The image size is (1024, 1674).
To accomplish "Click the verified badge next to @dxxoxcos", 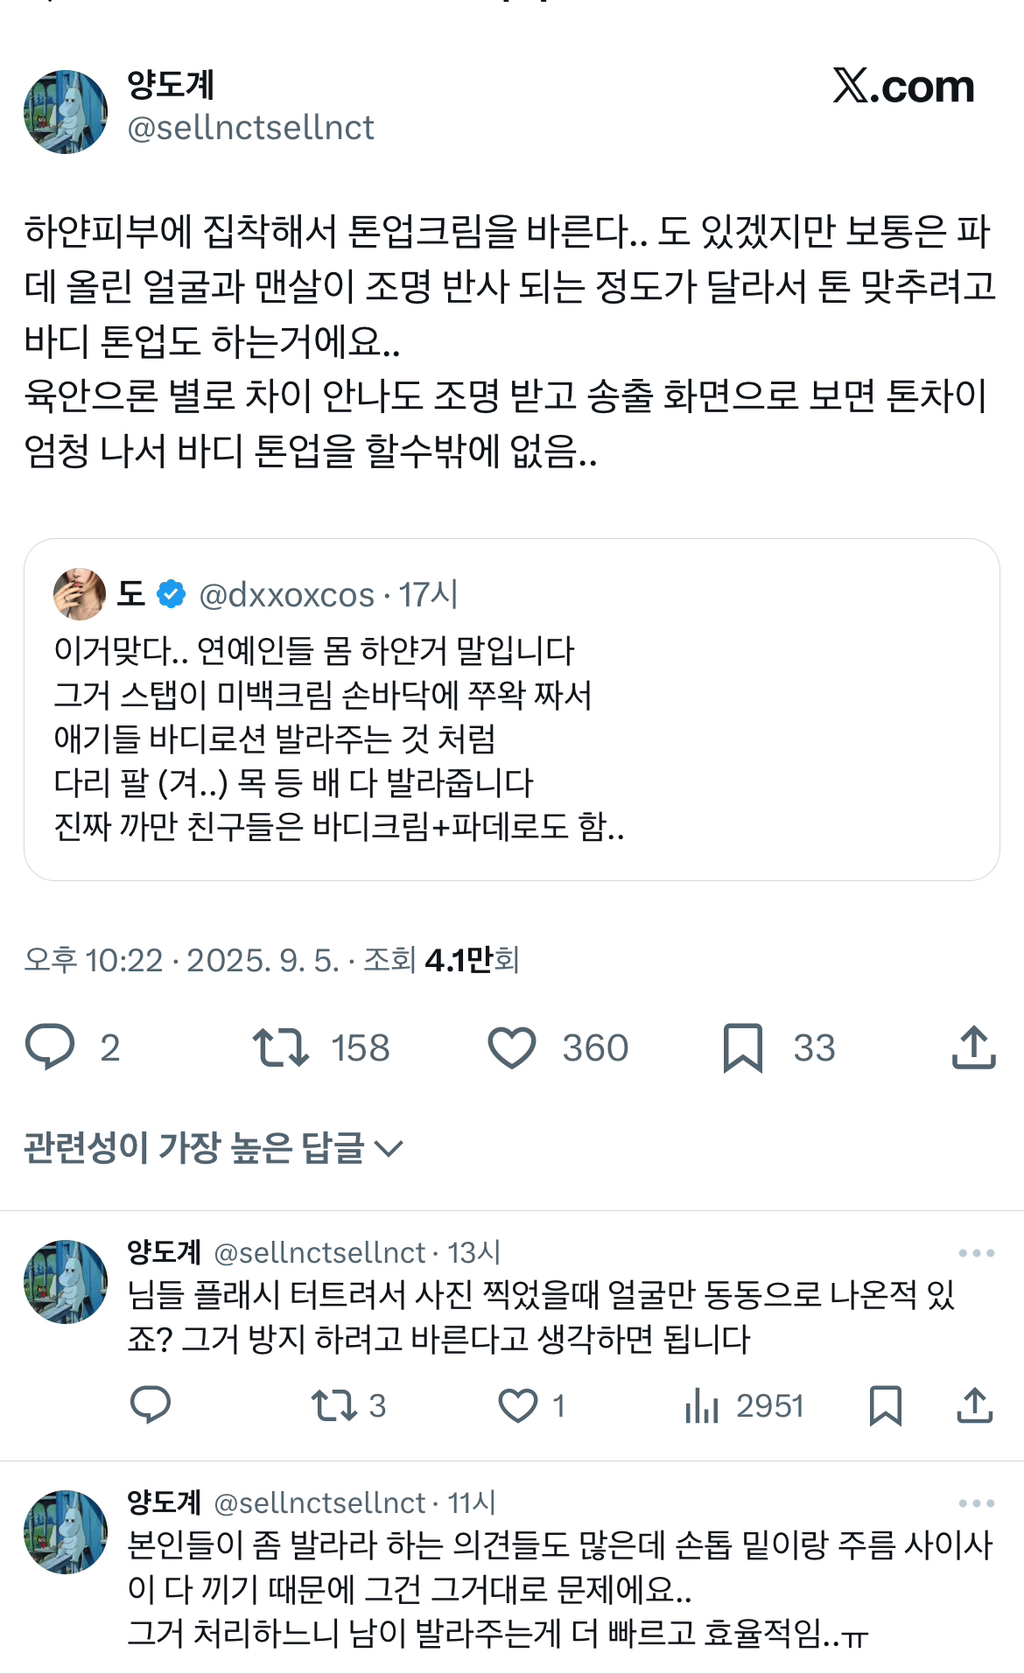I will coord(168,591).
